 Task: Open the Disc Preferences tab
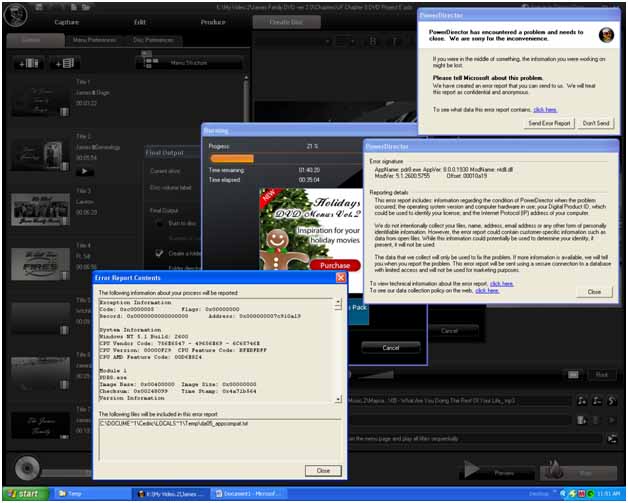[154, 40]
